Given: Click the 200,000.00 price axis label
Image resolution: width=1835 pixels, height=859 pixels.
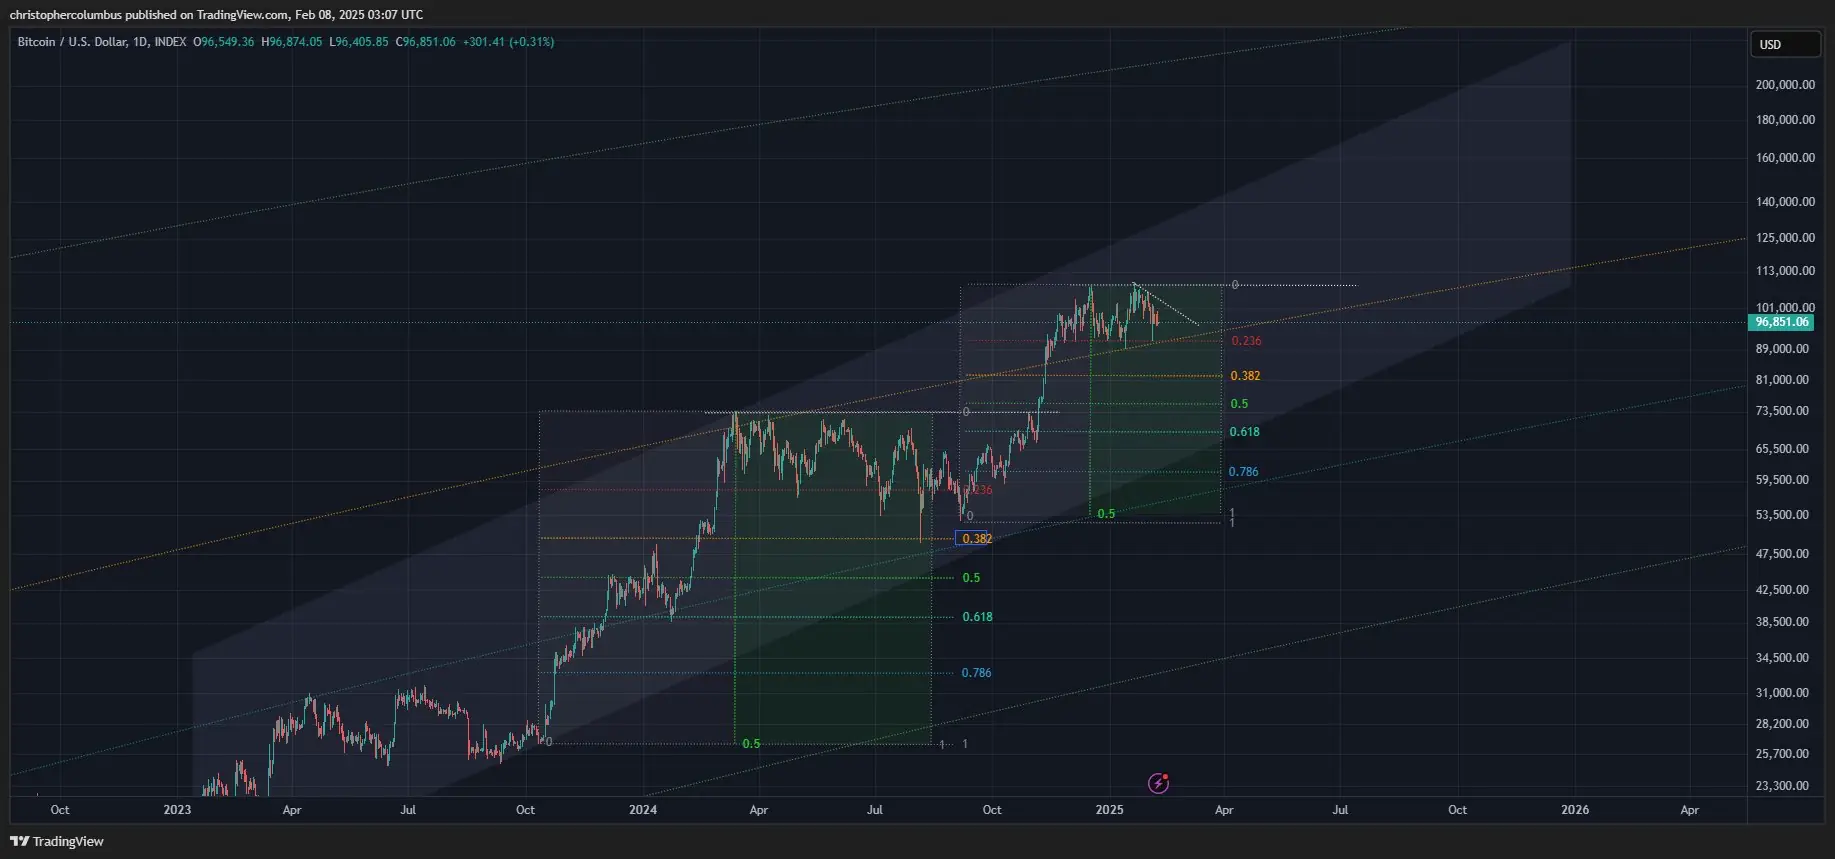Looking at the screenshot, I should [x=1785, y=85].
